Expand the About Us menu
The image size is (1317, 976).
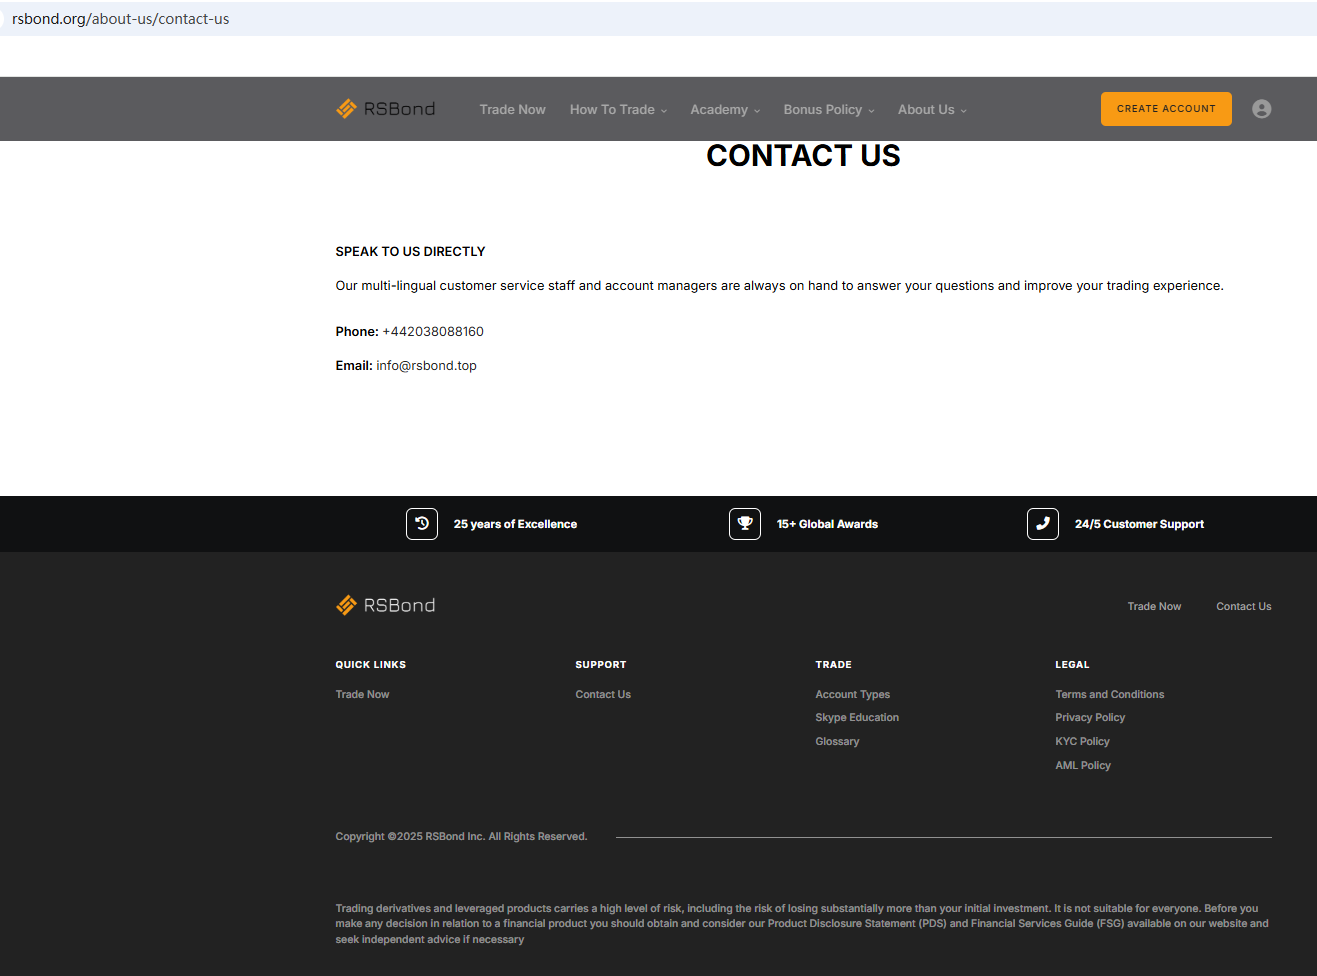click(x=932, y=110)
